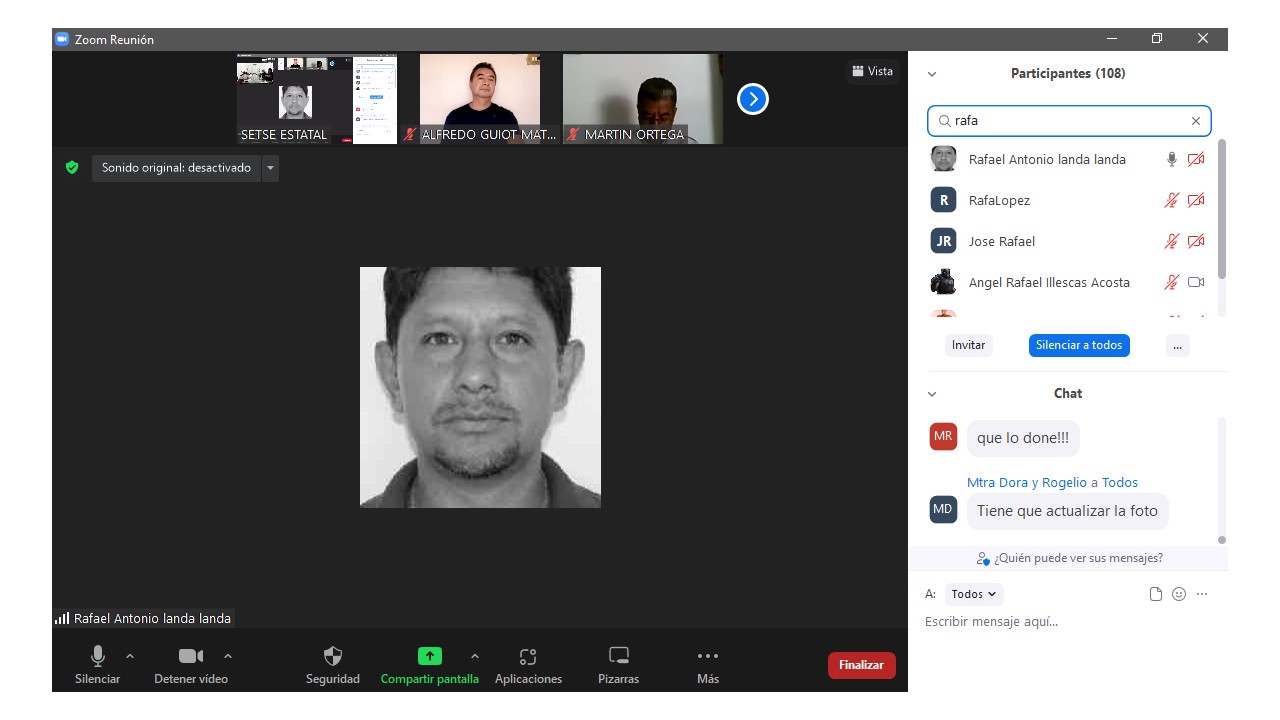Open Seguridad shield options
The height and width of the screenshot is (720, 1280).
333,665
